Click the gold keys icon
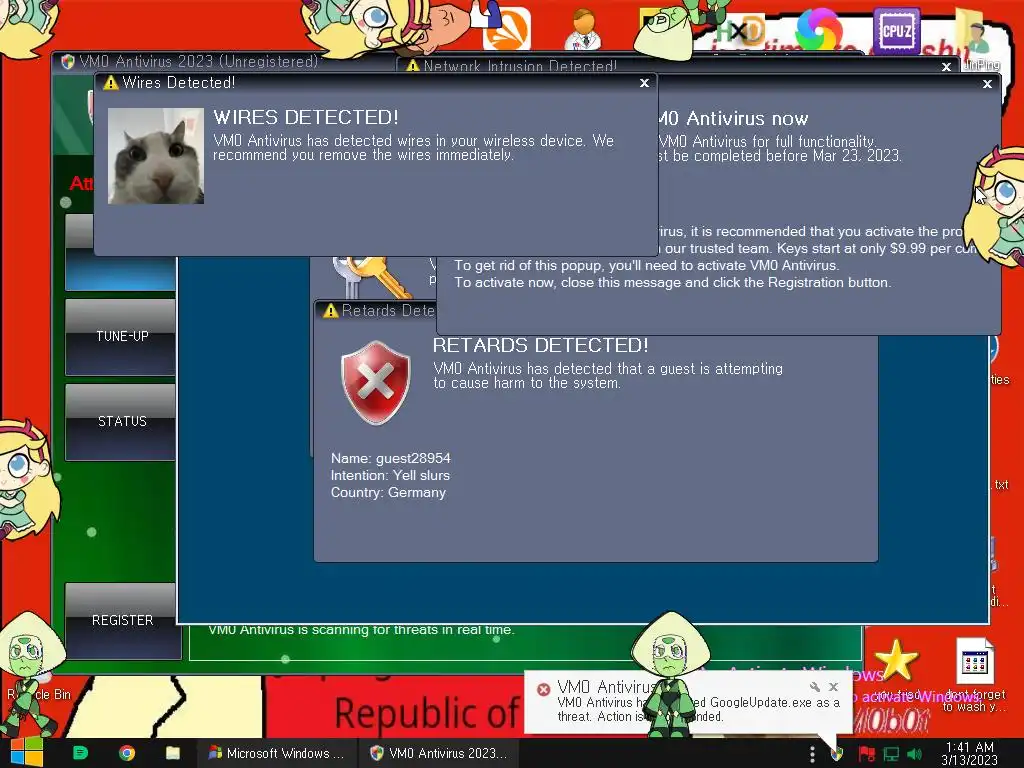Screen dimensions: 1024x768 [x=372, y=278]
